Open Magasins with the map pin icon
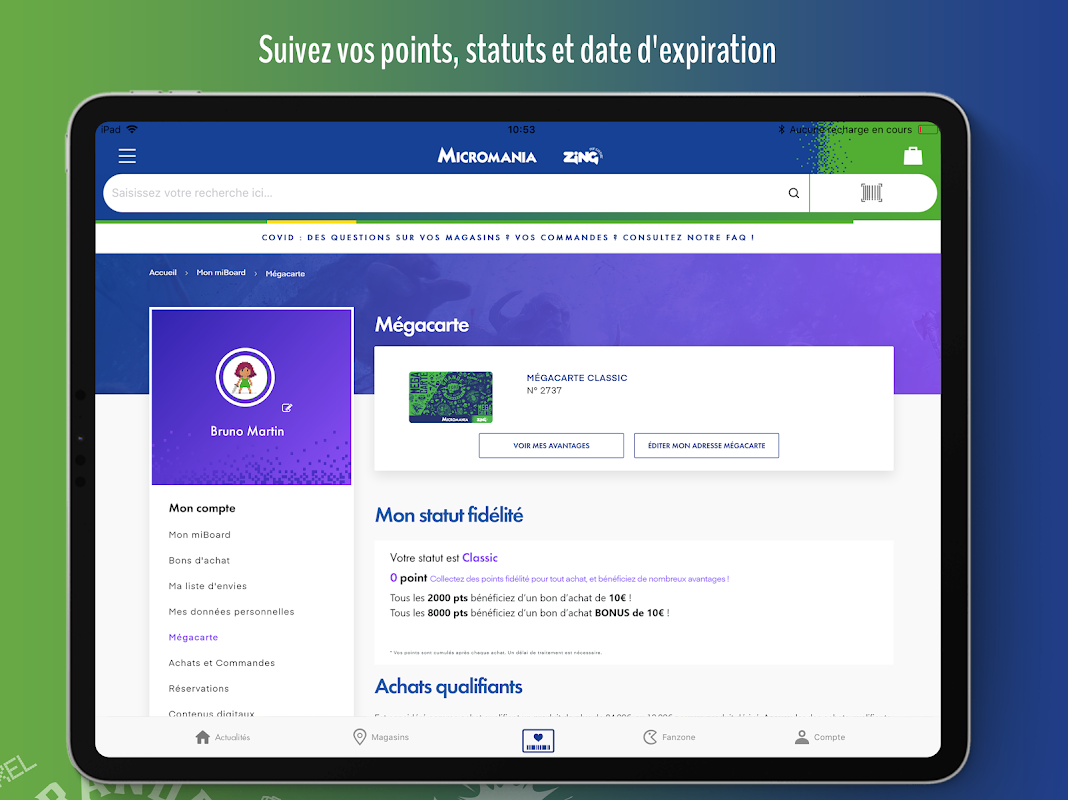This screenshot has width=1068, height=800. (x=380, y=737)
